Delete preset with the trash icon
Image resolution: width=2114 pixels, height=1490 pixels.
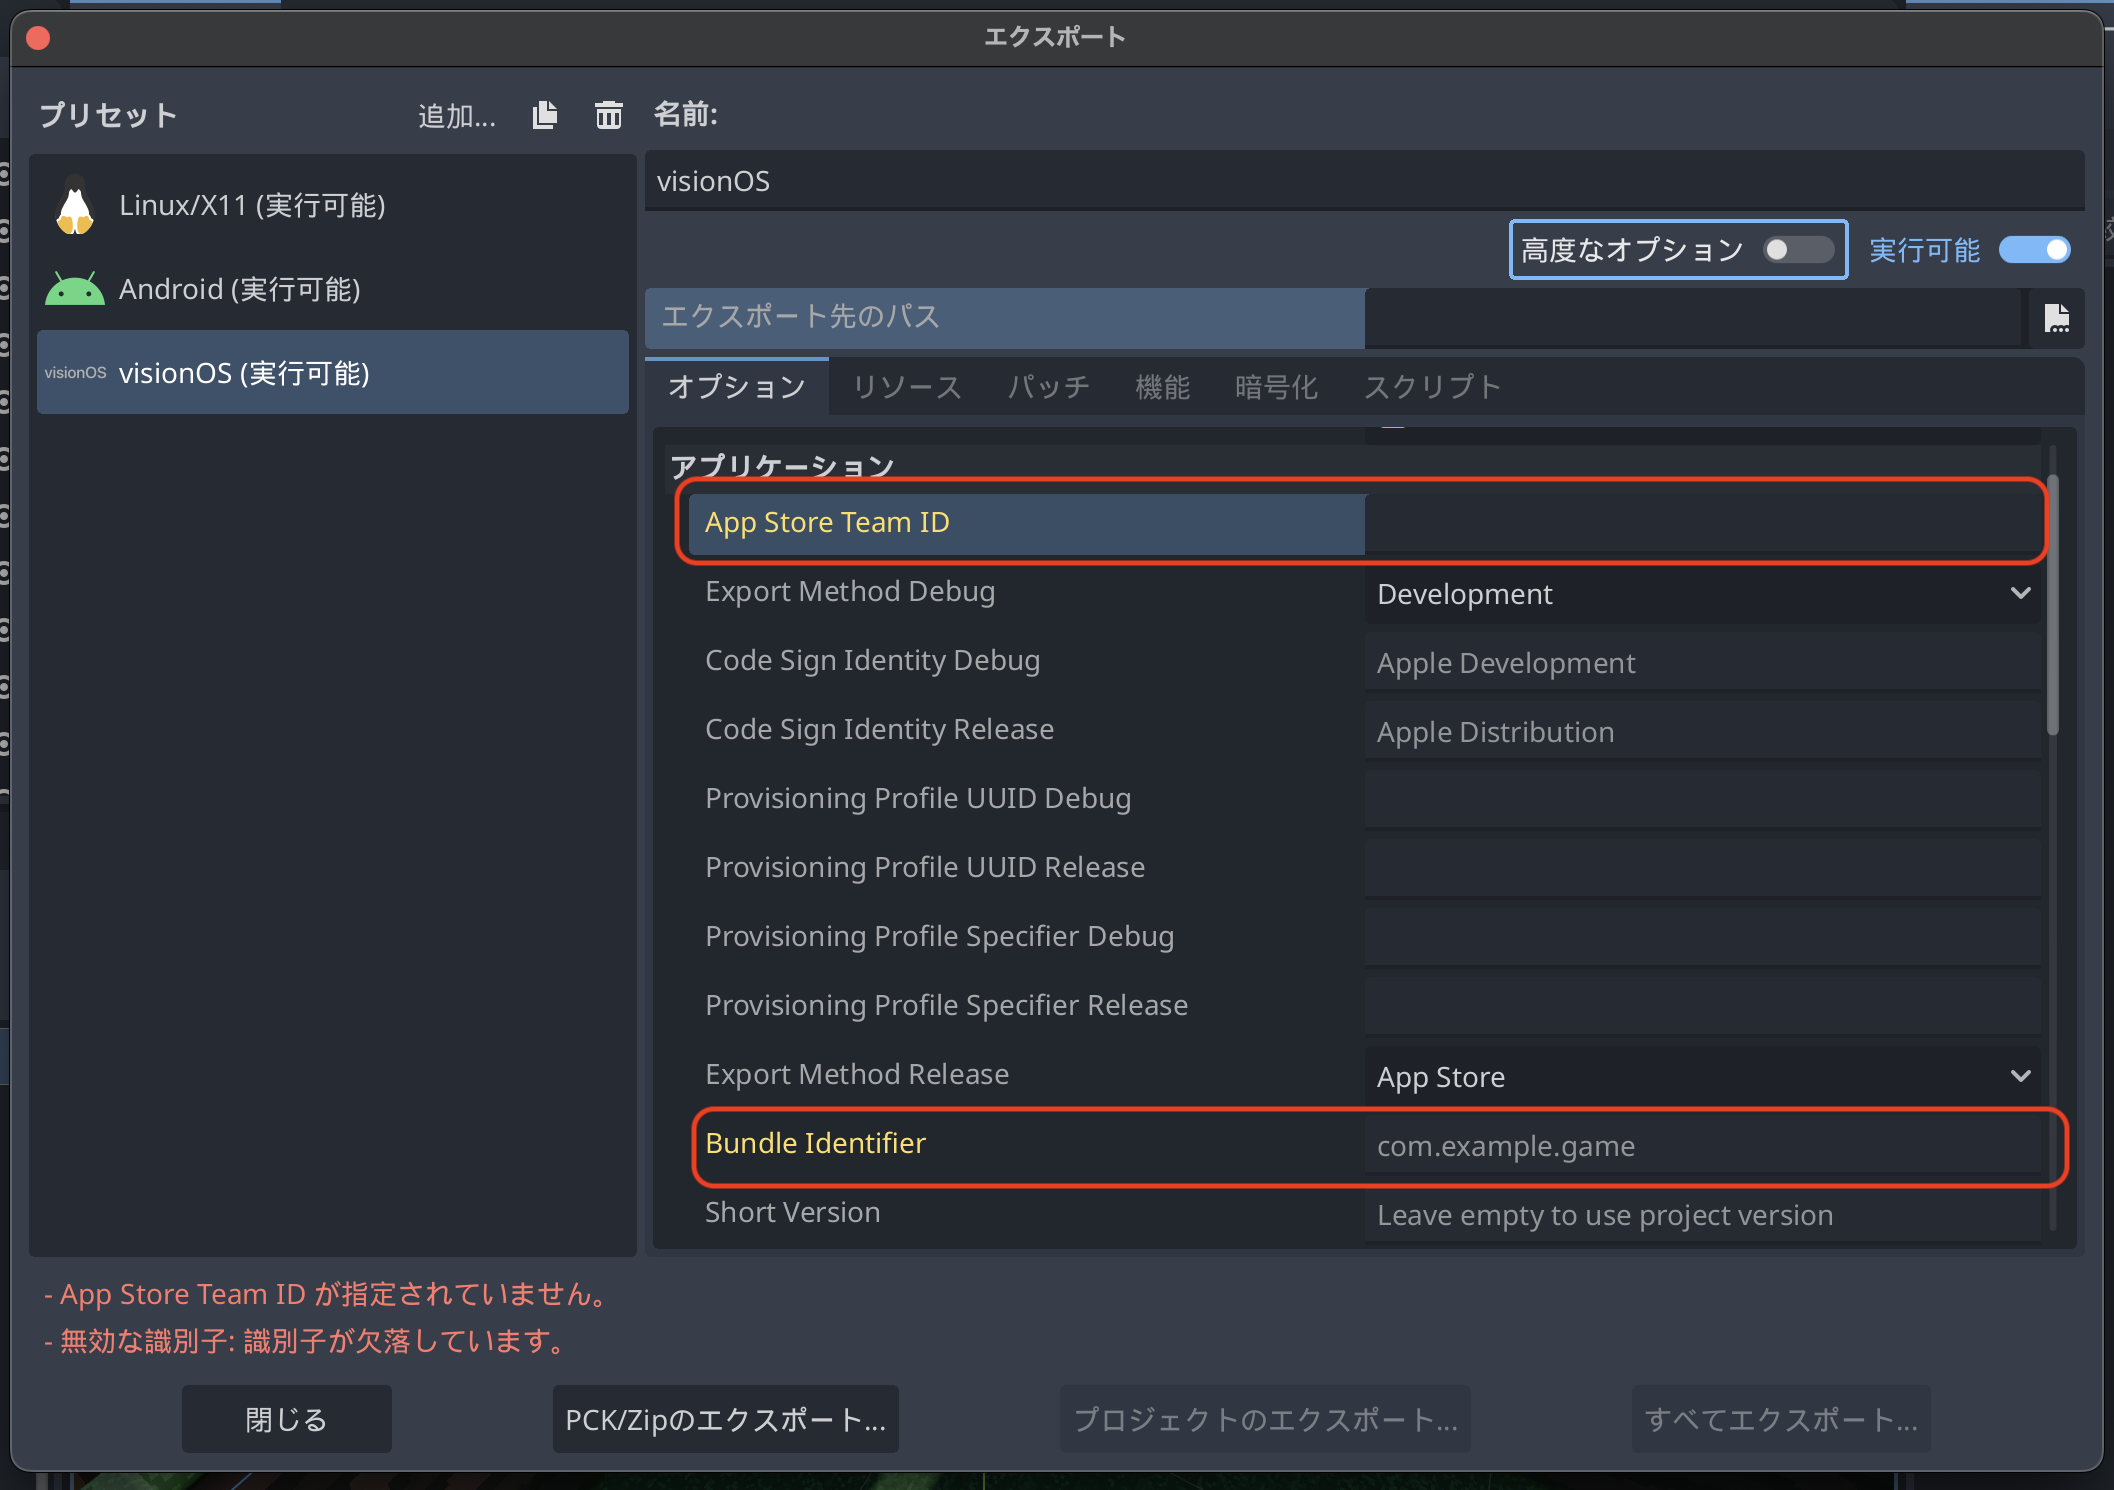click(608, 115)
